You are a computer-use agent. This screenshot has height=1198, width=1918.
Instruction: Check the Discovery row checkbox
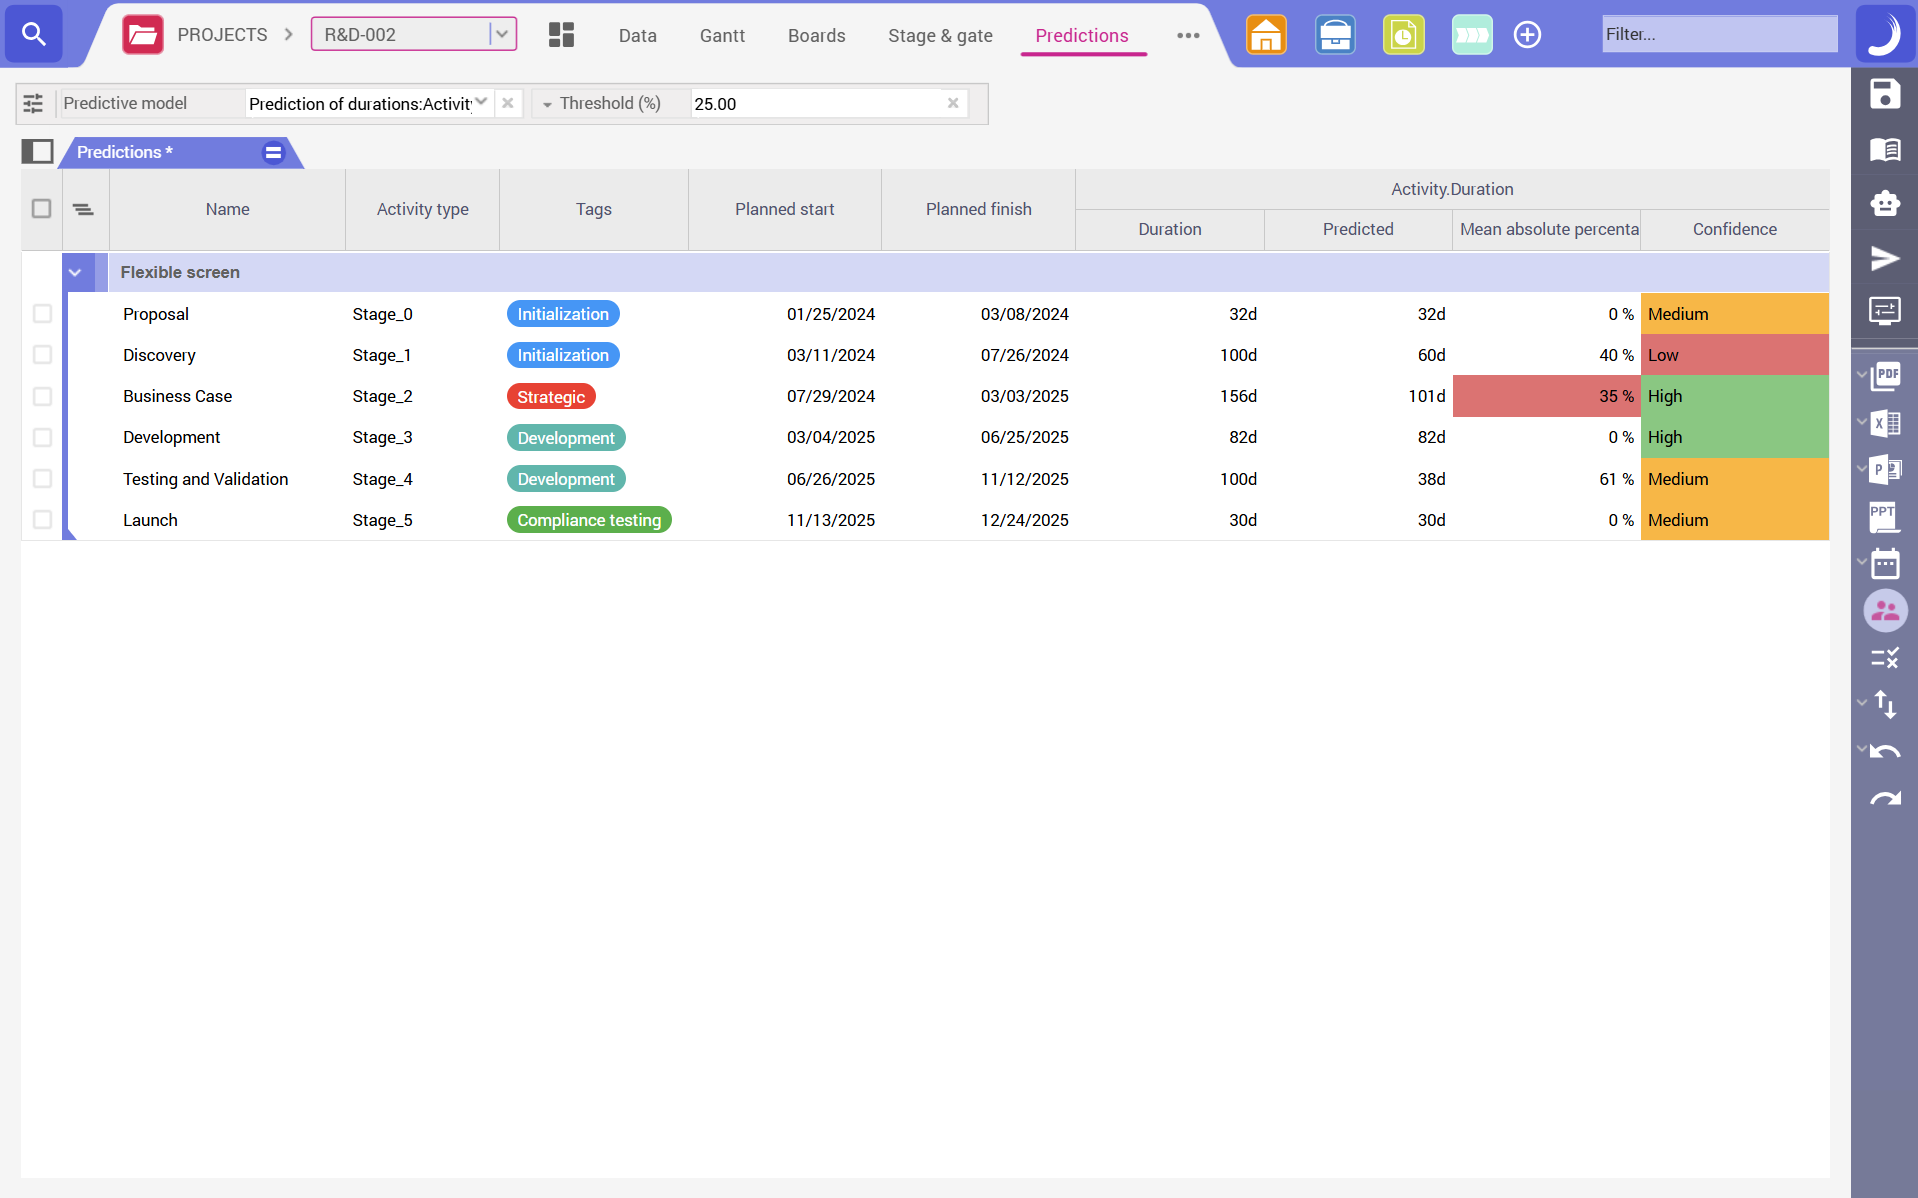pos(42,355)
